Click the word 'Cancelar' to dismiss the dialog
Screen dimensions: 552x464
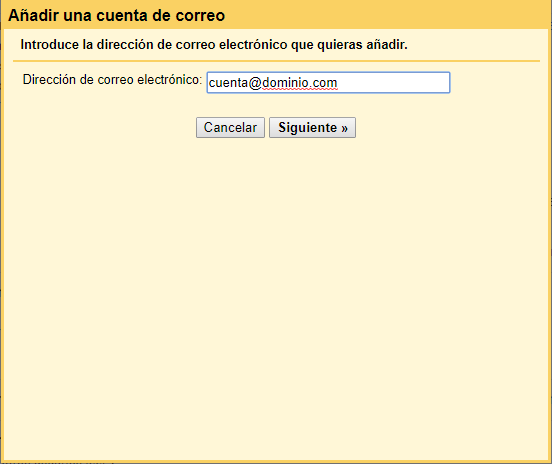click(230, 127)
